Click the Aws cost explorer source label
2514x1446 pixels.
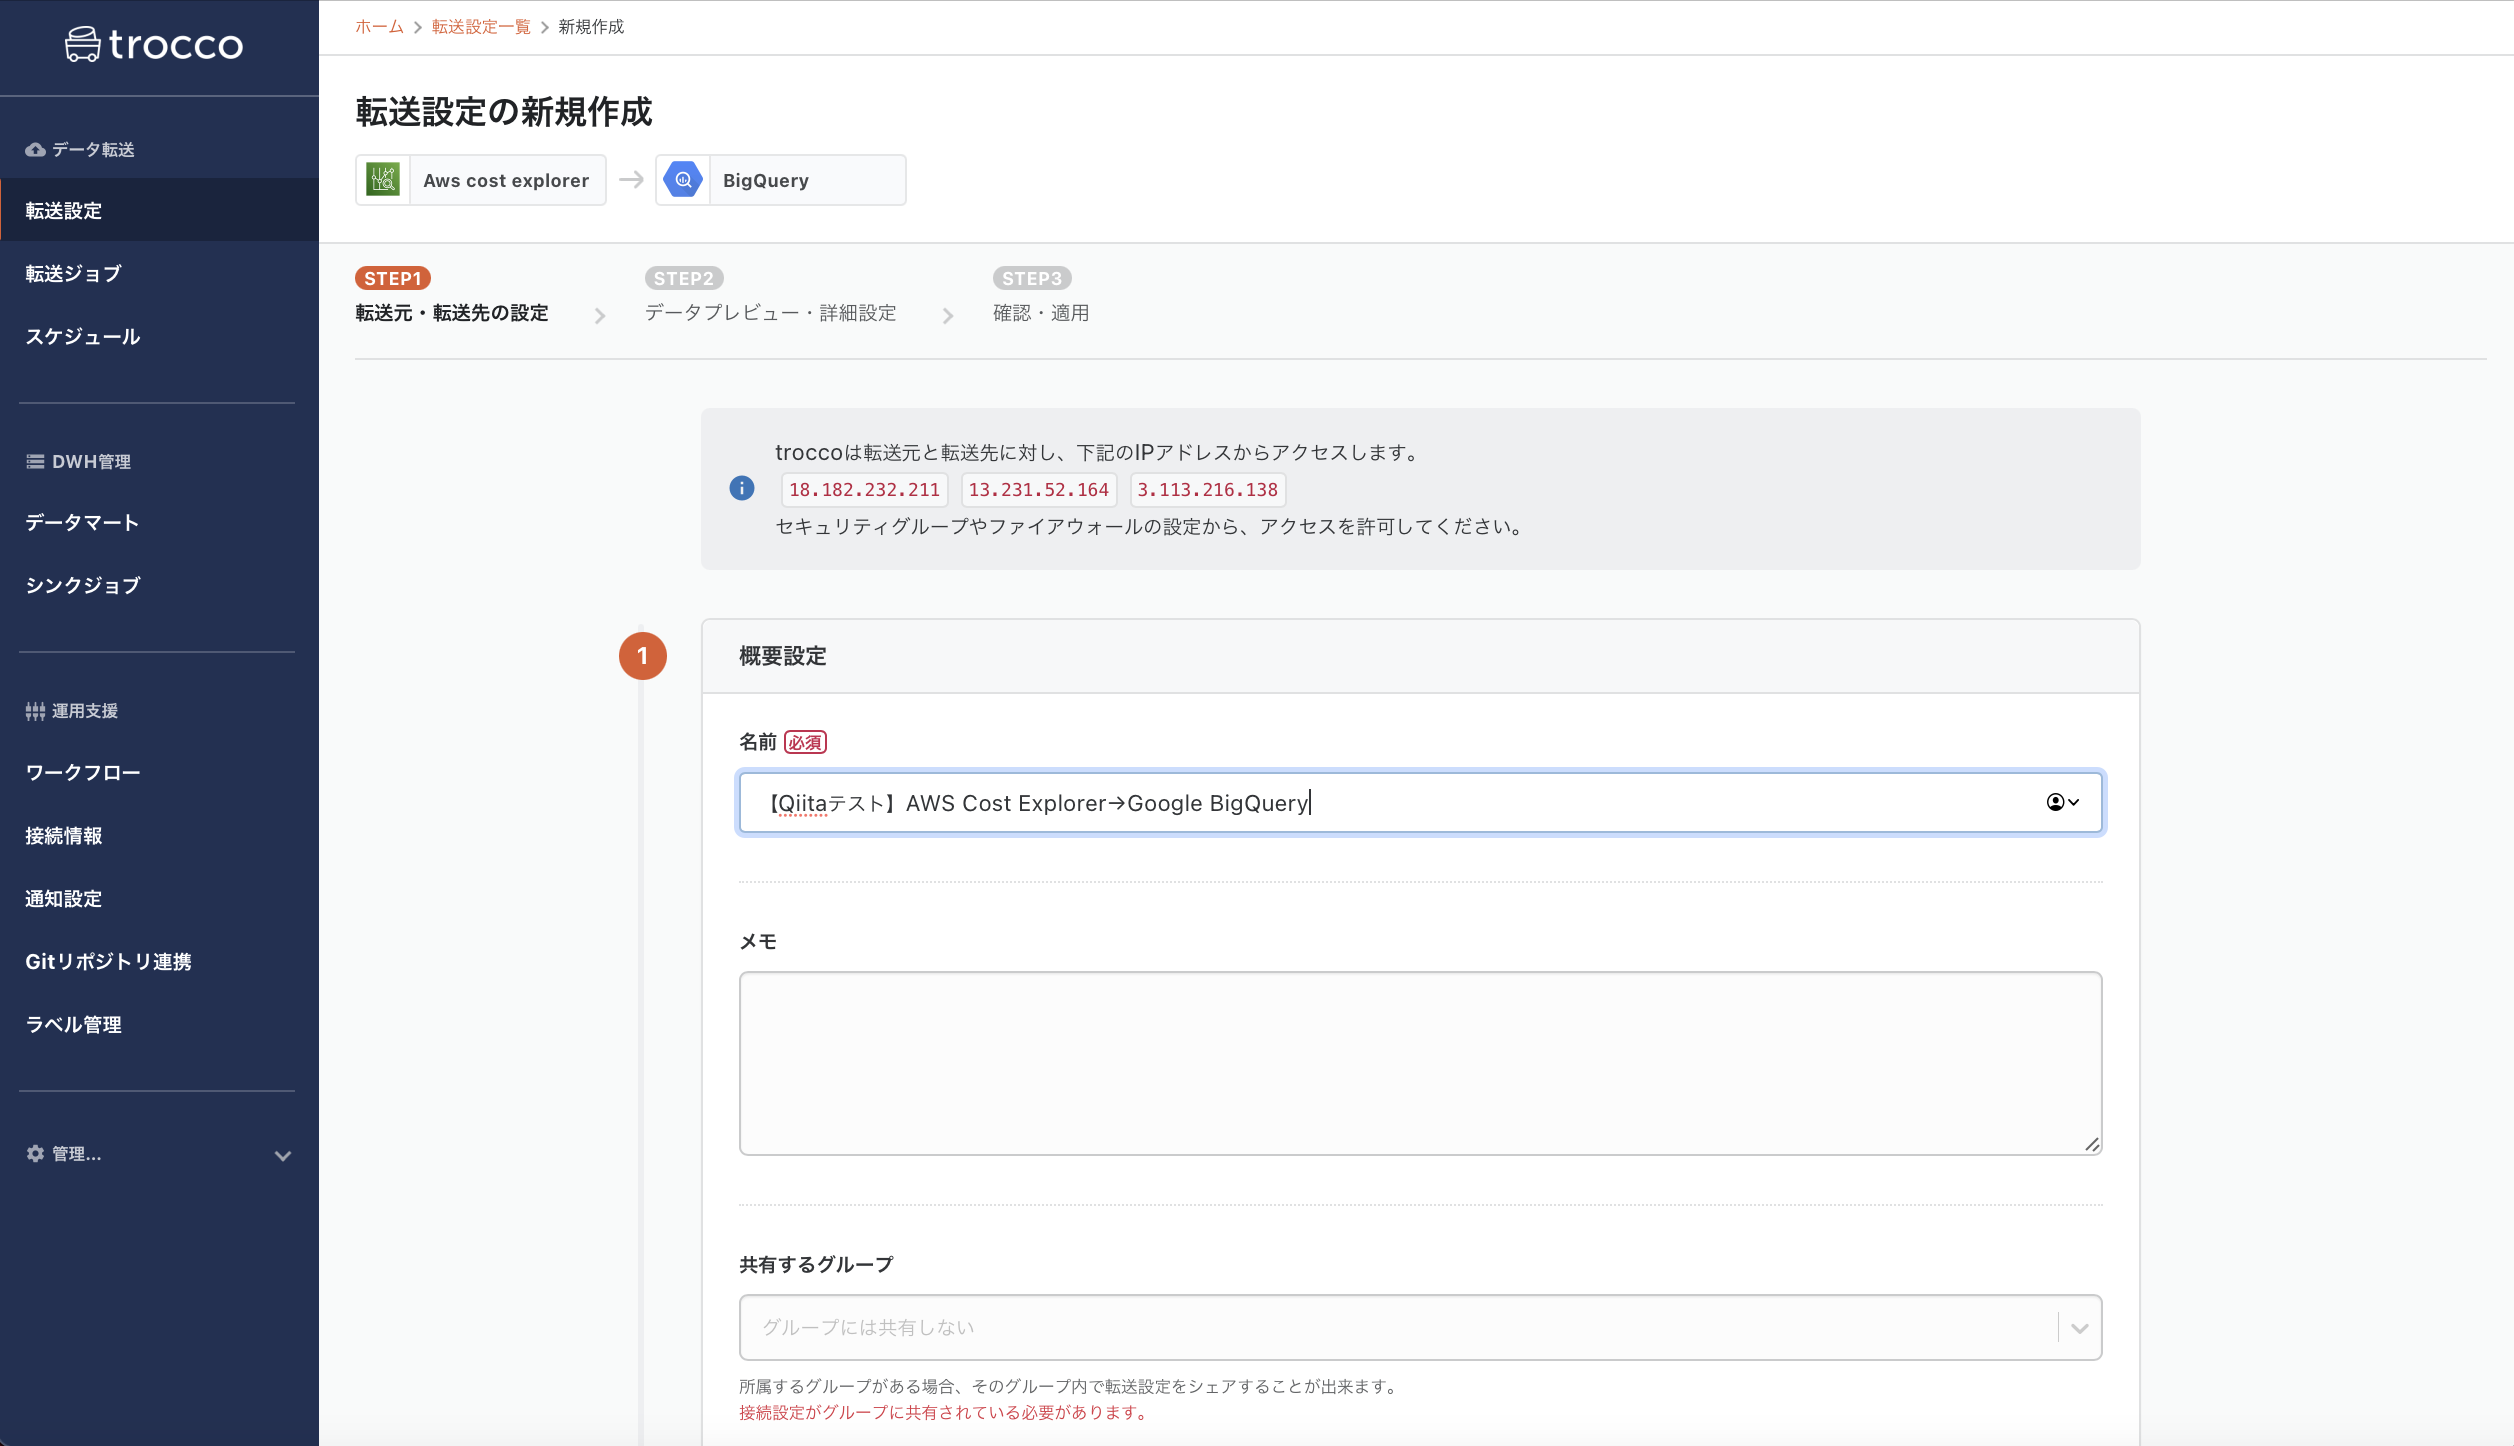506,181
